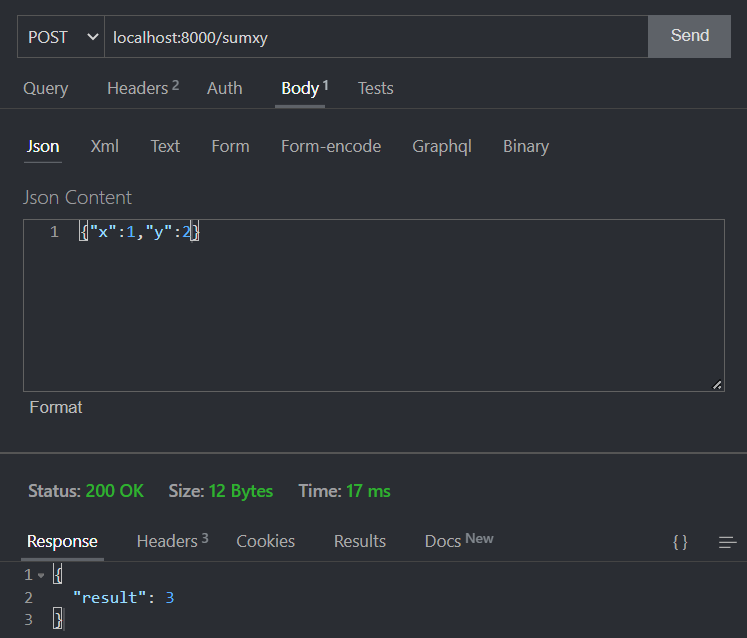Grab the editor resize handle
Image resolution: width=747 pixels, height=638 pixels.
click(x=717, y=385)
